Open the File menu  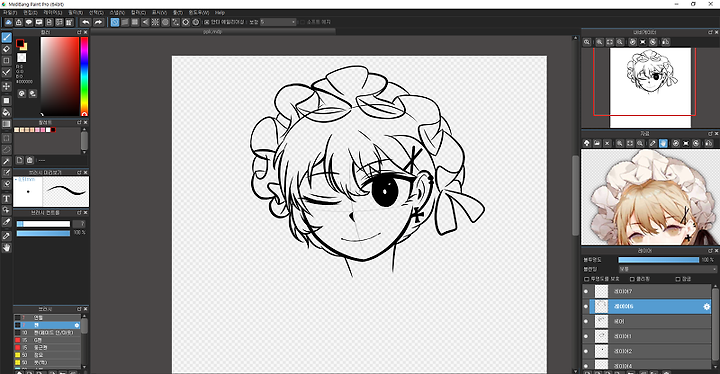point(10,13)
